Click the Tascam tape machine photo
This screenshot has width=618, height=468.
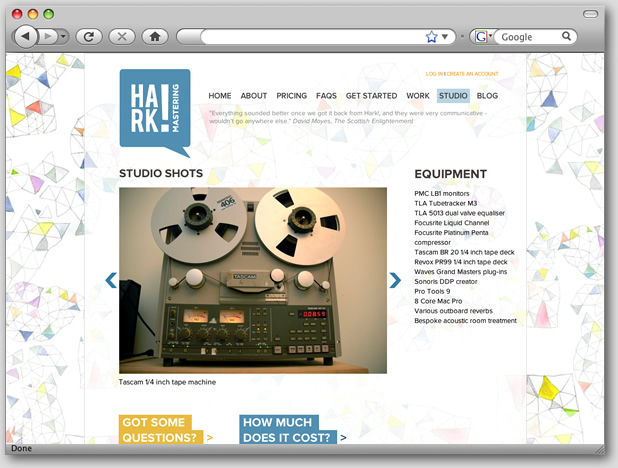pyautogui.click(x=252, y=281)
